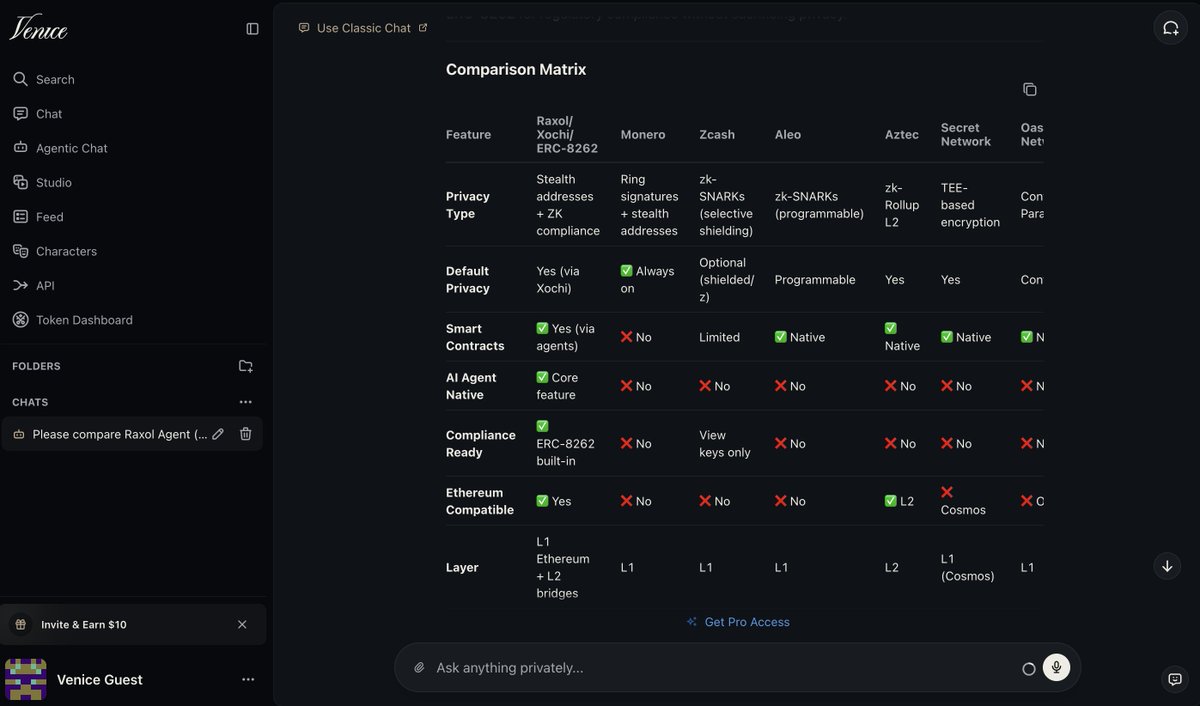Open Venice Guest account options
1200x706 pixels.
click(248, 680)
